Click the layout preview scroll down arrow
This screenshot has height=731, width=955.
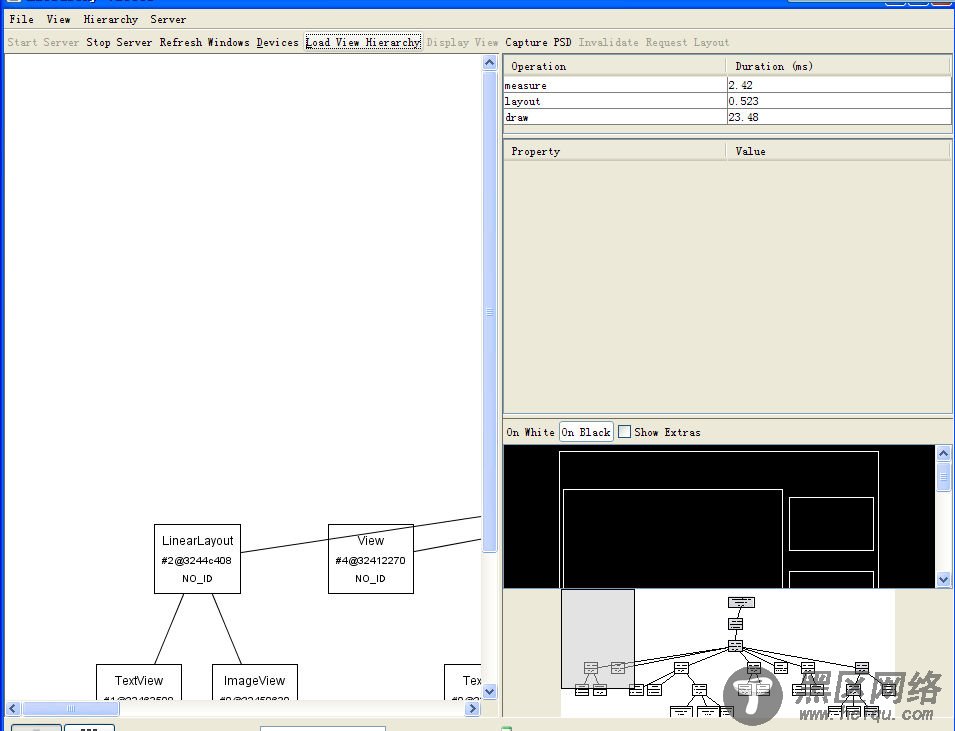coord(943,579)
